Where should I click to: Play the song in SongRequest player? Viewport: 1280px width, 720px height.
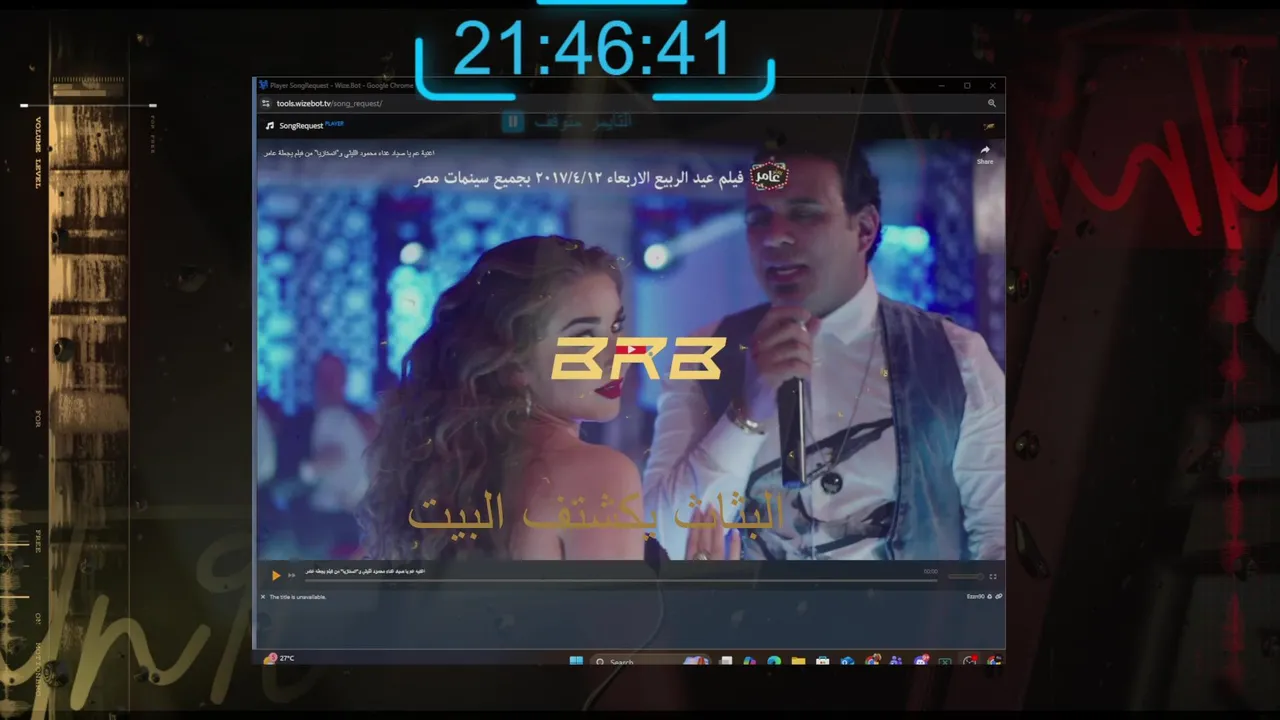(276, 575)
